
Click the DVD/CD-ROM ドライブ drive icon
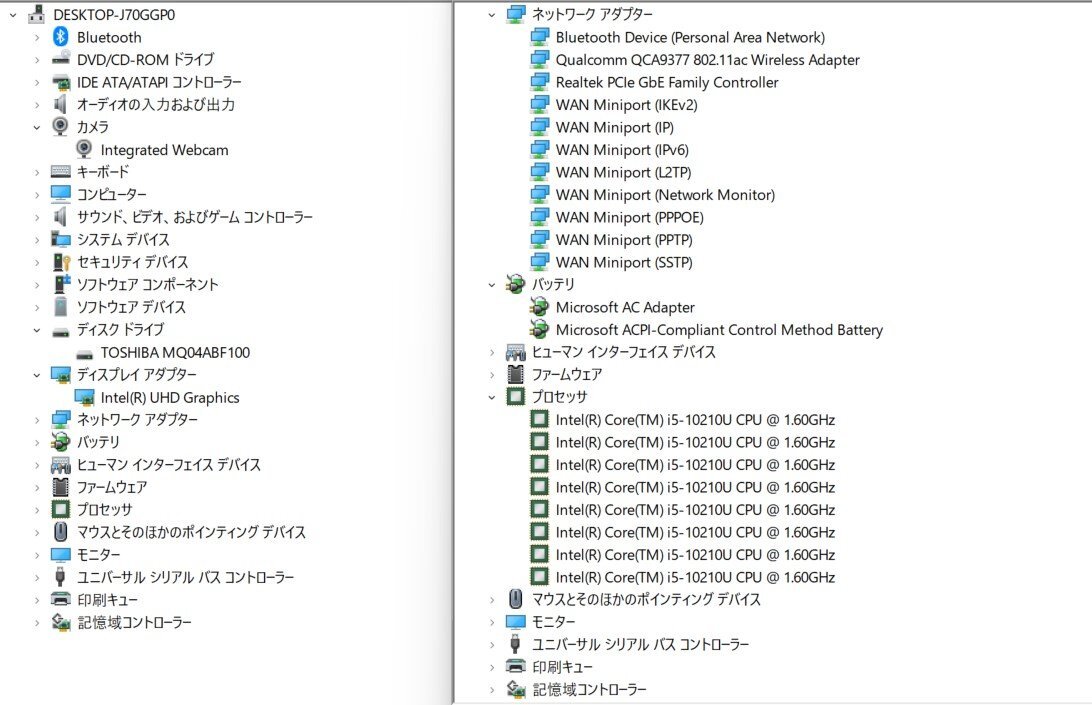[61, 59]
